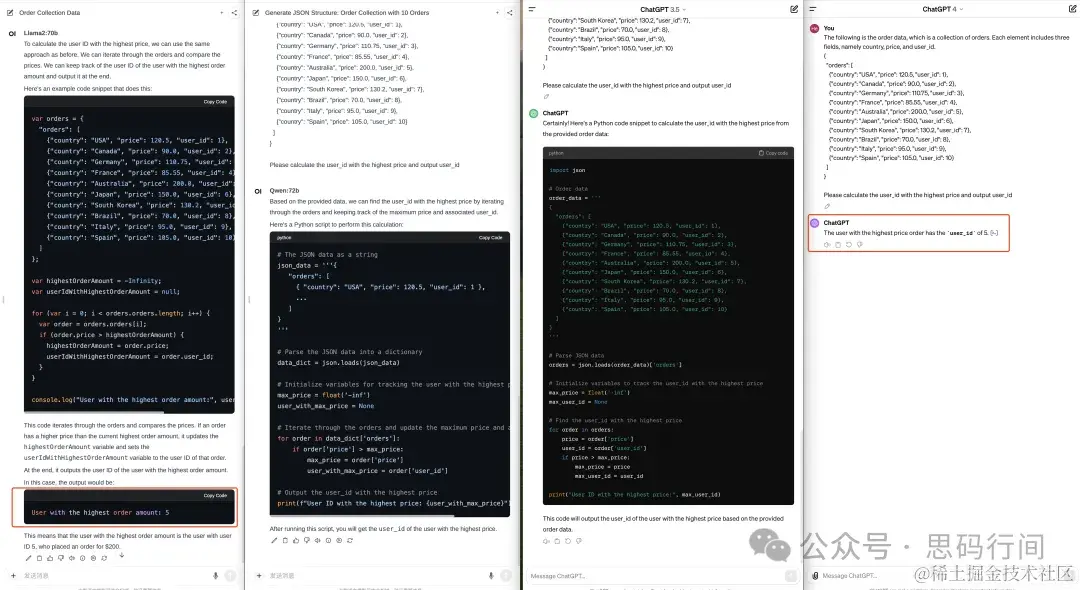Click the regenerate icon under the Qwen response
1080x590 pixels.
click(x=350, y=540)
